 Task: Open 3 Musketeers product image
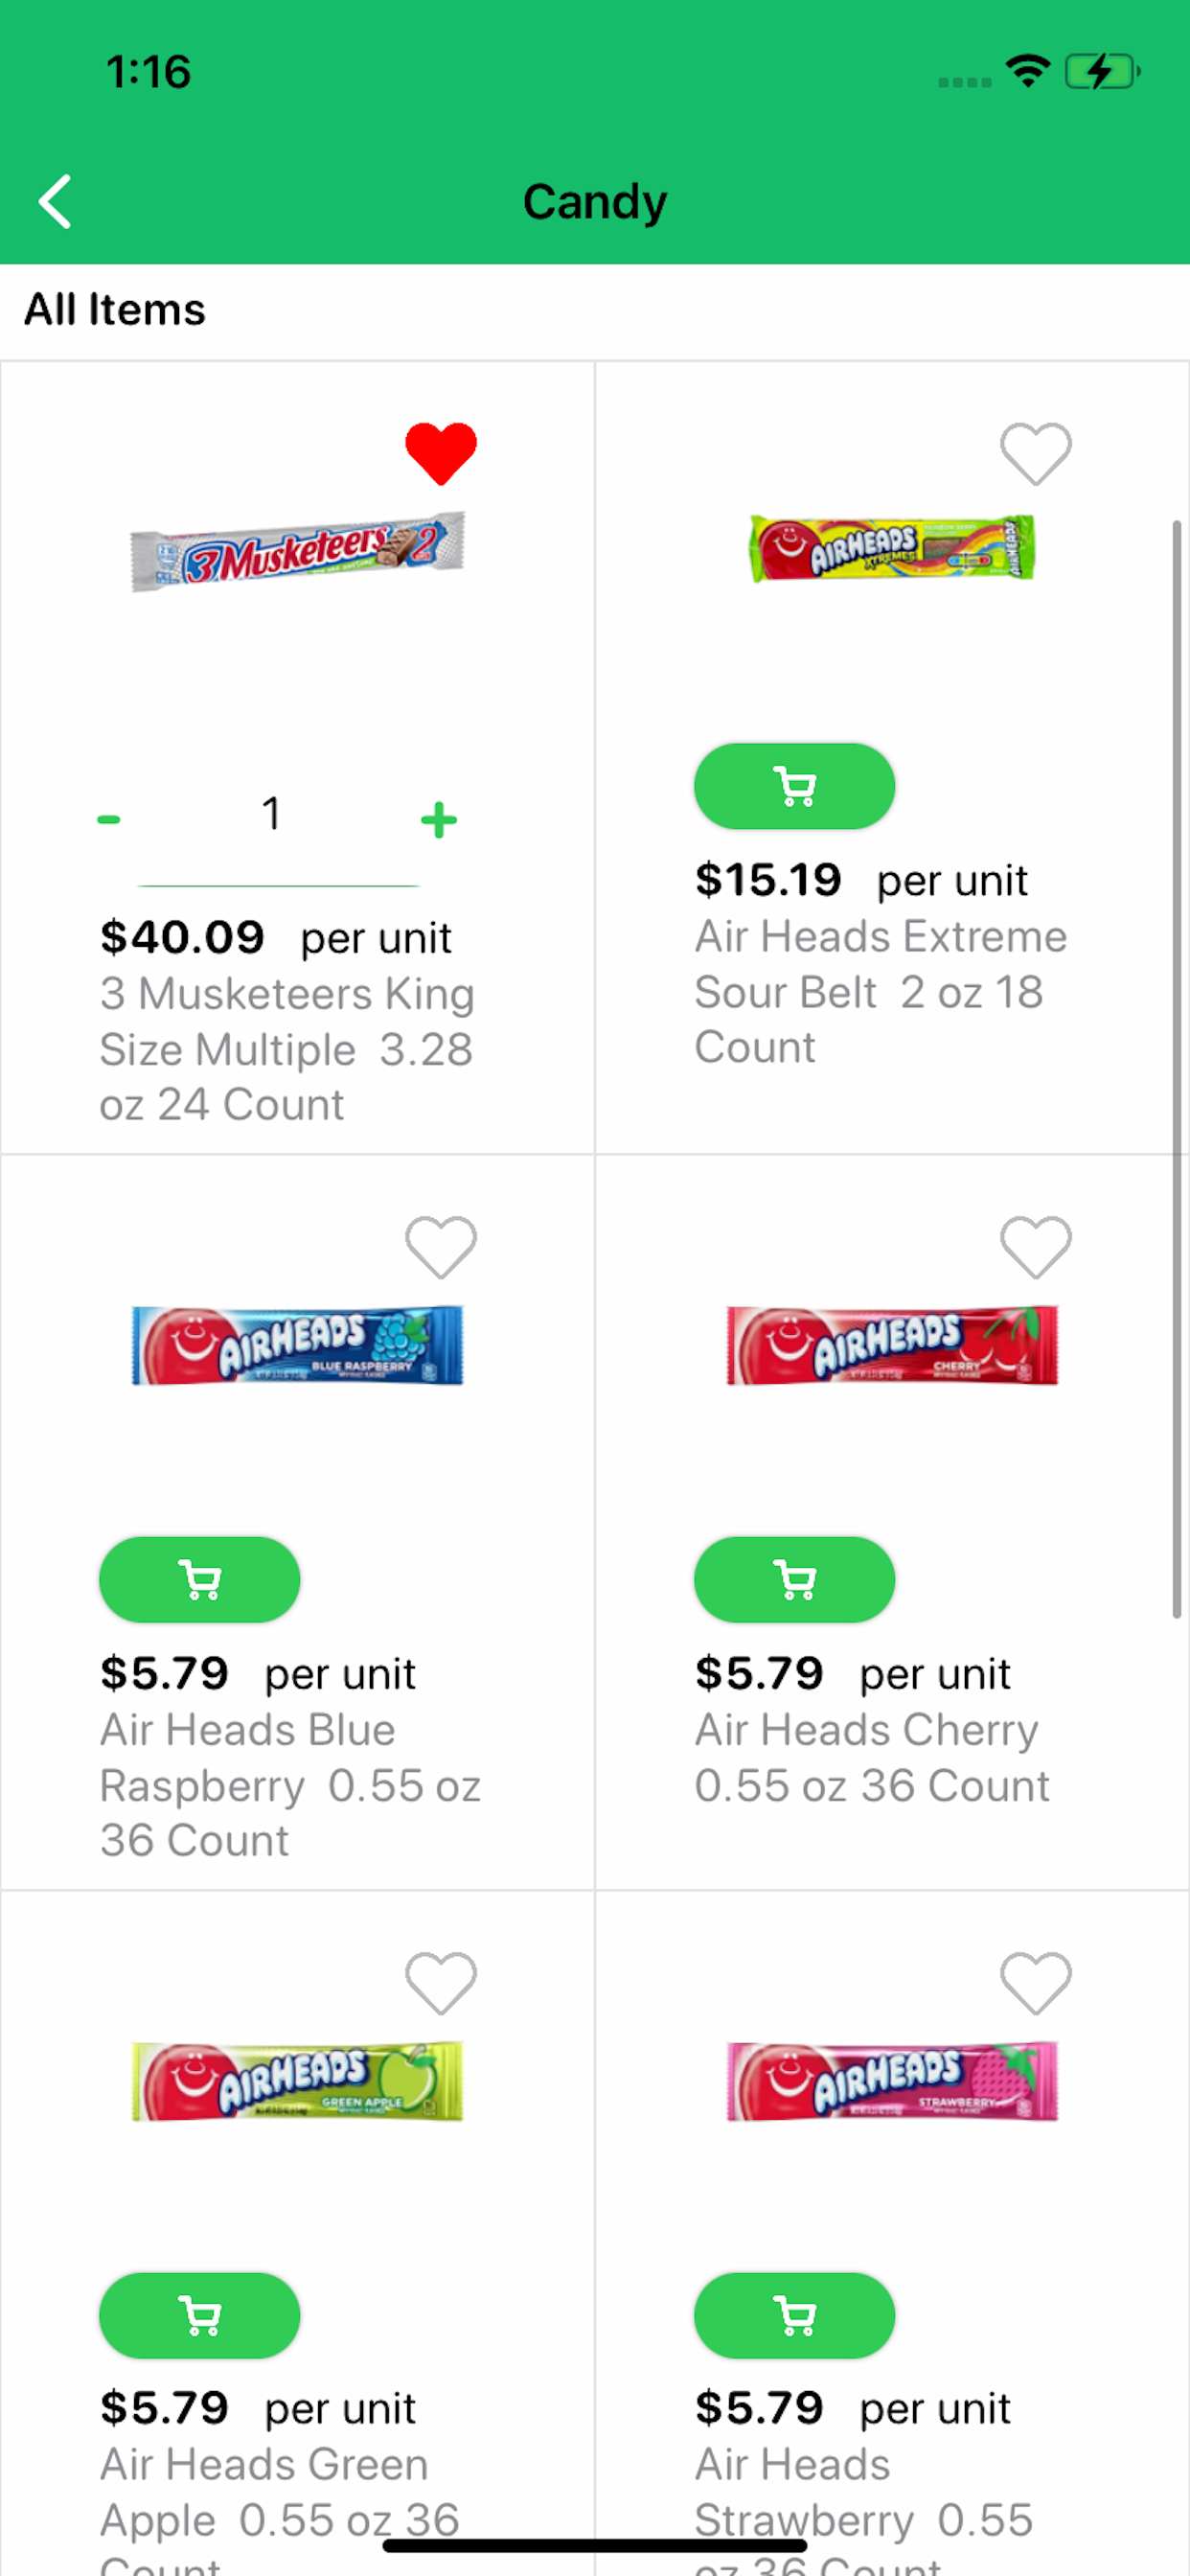click(x=298, y=552)
